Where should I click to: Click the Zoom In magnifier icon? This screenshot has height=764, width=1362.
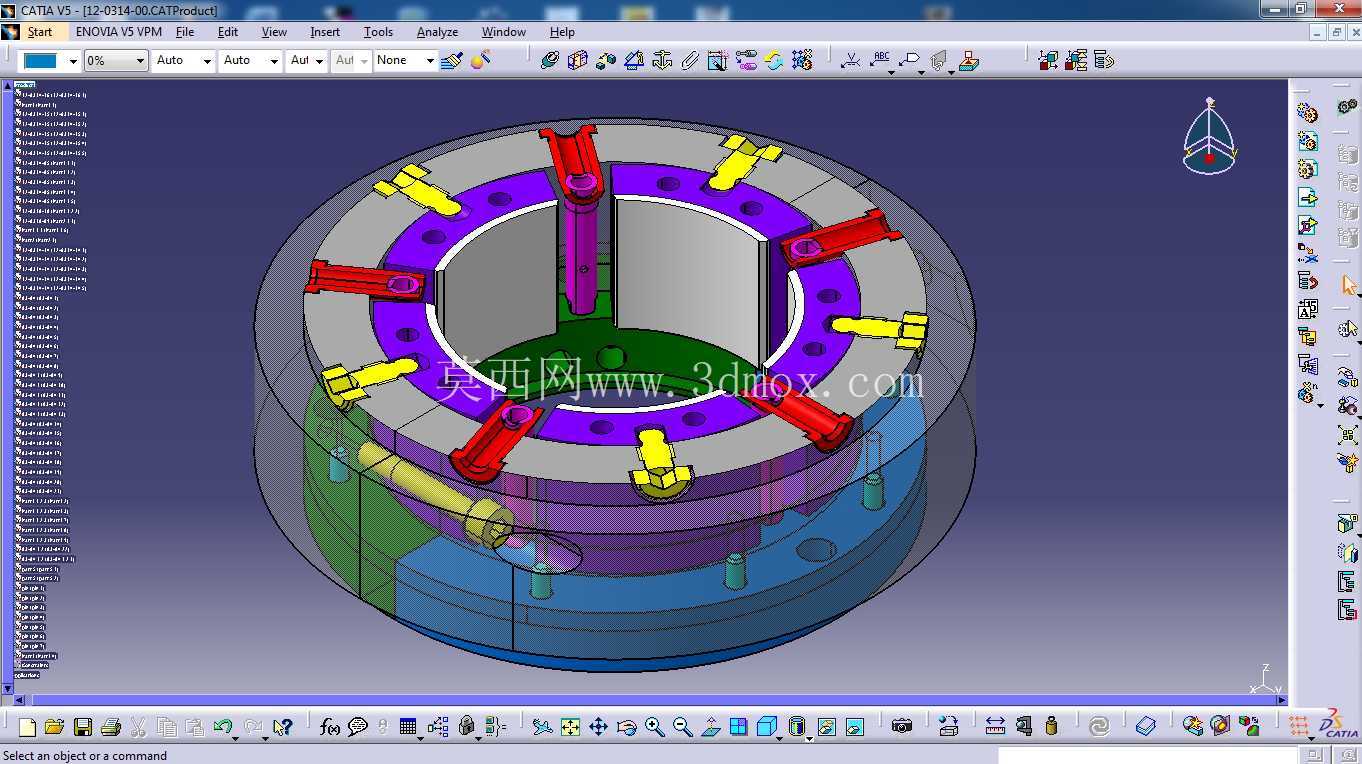click(654, 727)
